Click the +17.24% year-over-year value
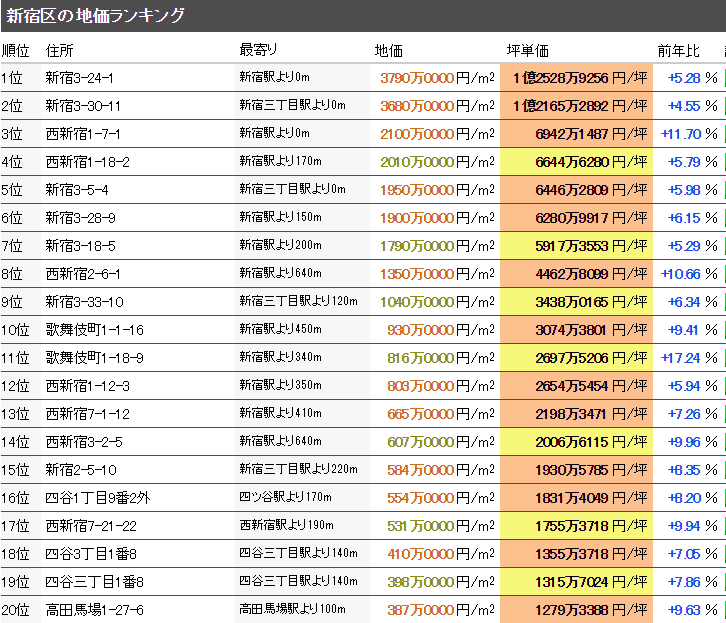The width and height of the screenshot is (726, 623). (689, 358)
